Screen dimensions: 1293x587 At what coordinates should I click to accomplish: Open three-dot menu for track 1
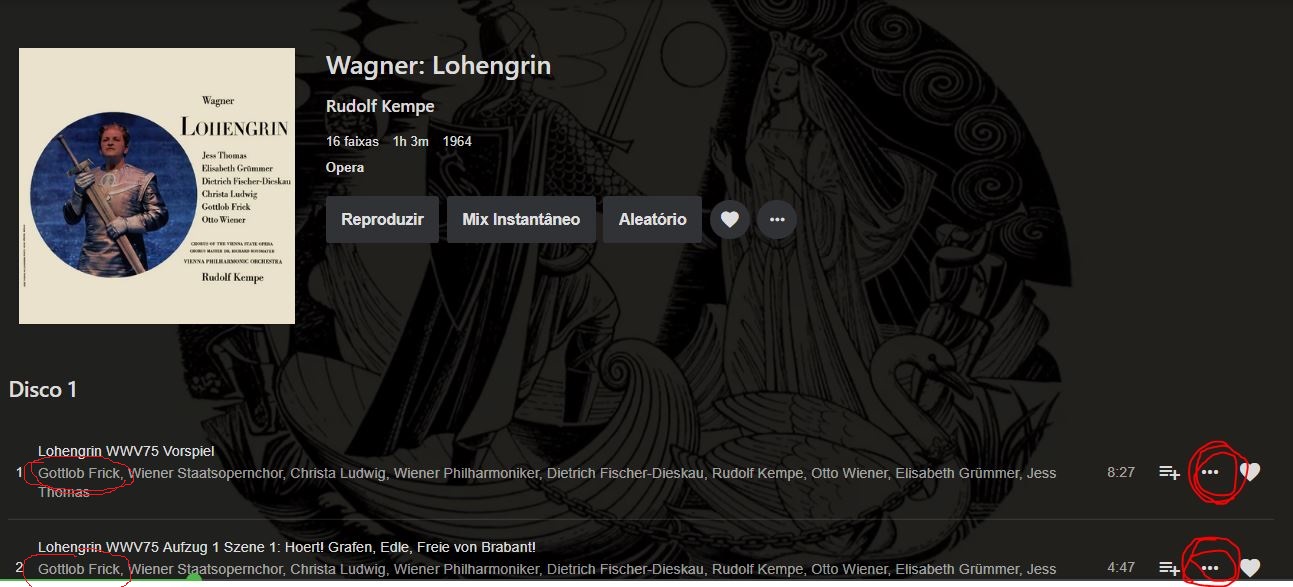(x=1210, y=472)
